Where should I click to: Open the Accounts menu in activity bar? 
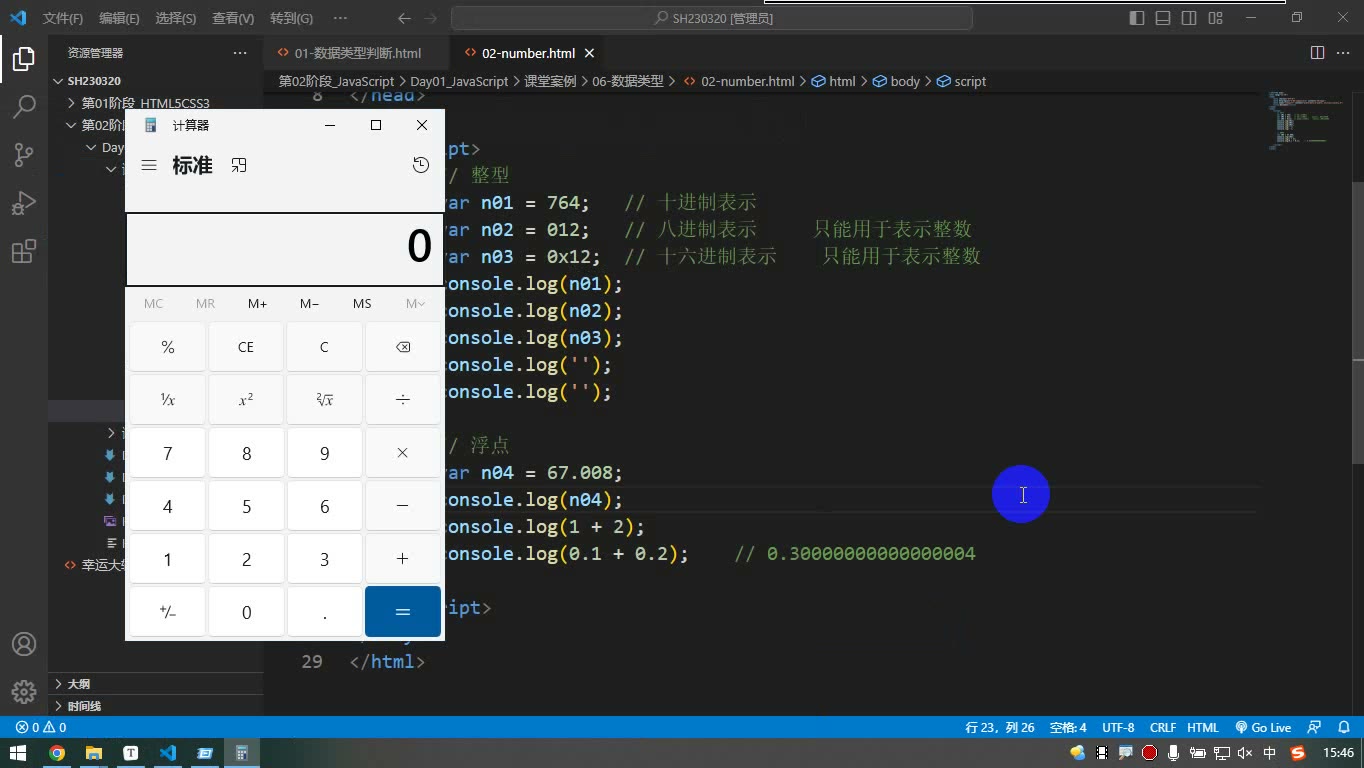(x=24, y=644)
